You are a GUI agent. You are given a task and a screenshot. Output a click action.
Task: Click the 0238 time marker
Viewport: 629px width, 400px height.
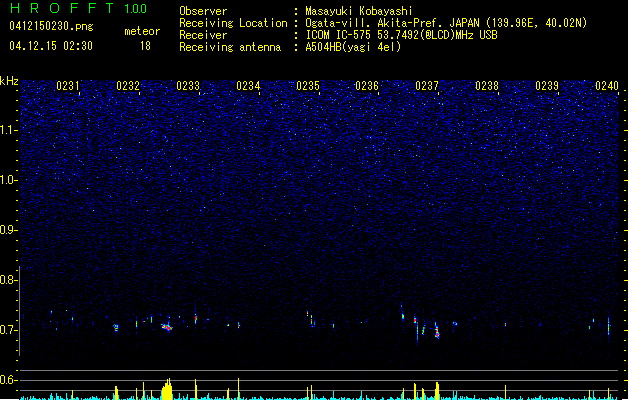487,86
